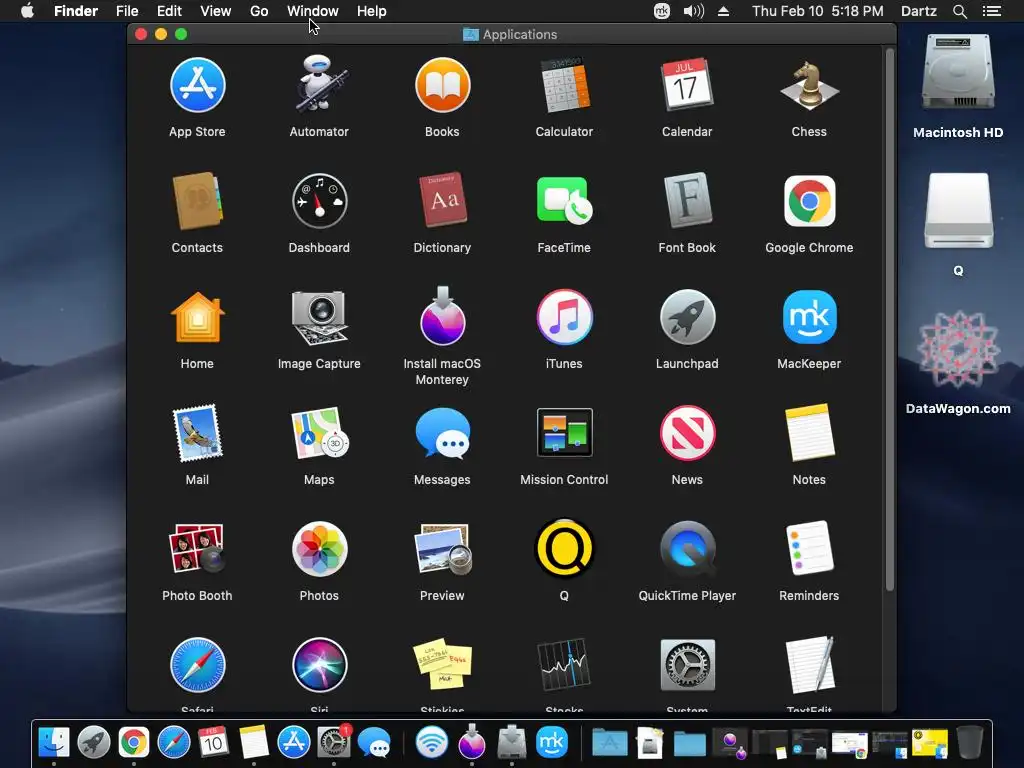Select the Stickies app icon
Image resolution: width=1024 pixels, height=768 pixels.
pos(442,664)
